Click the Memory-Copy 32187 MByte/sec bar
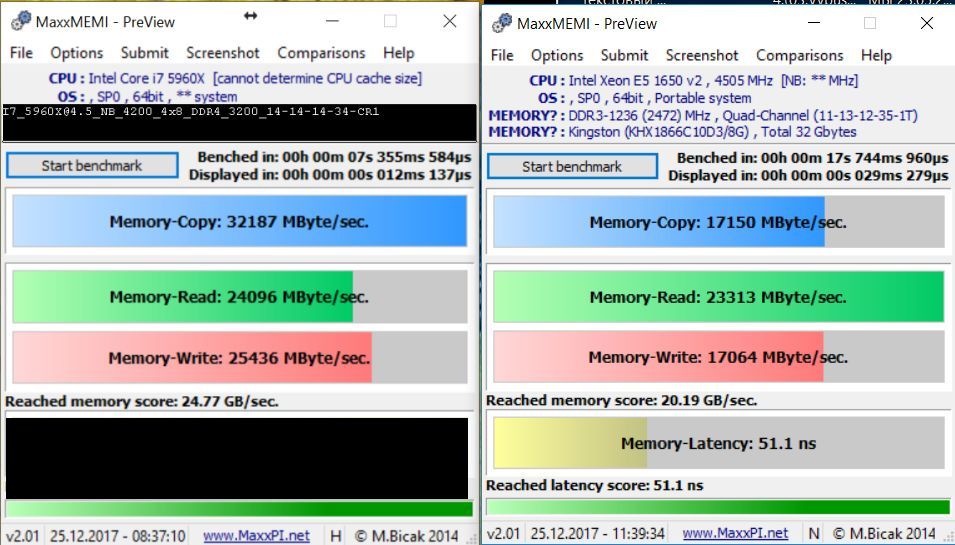This screenshot has height=545, width=955. point(239,221)
